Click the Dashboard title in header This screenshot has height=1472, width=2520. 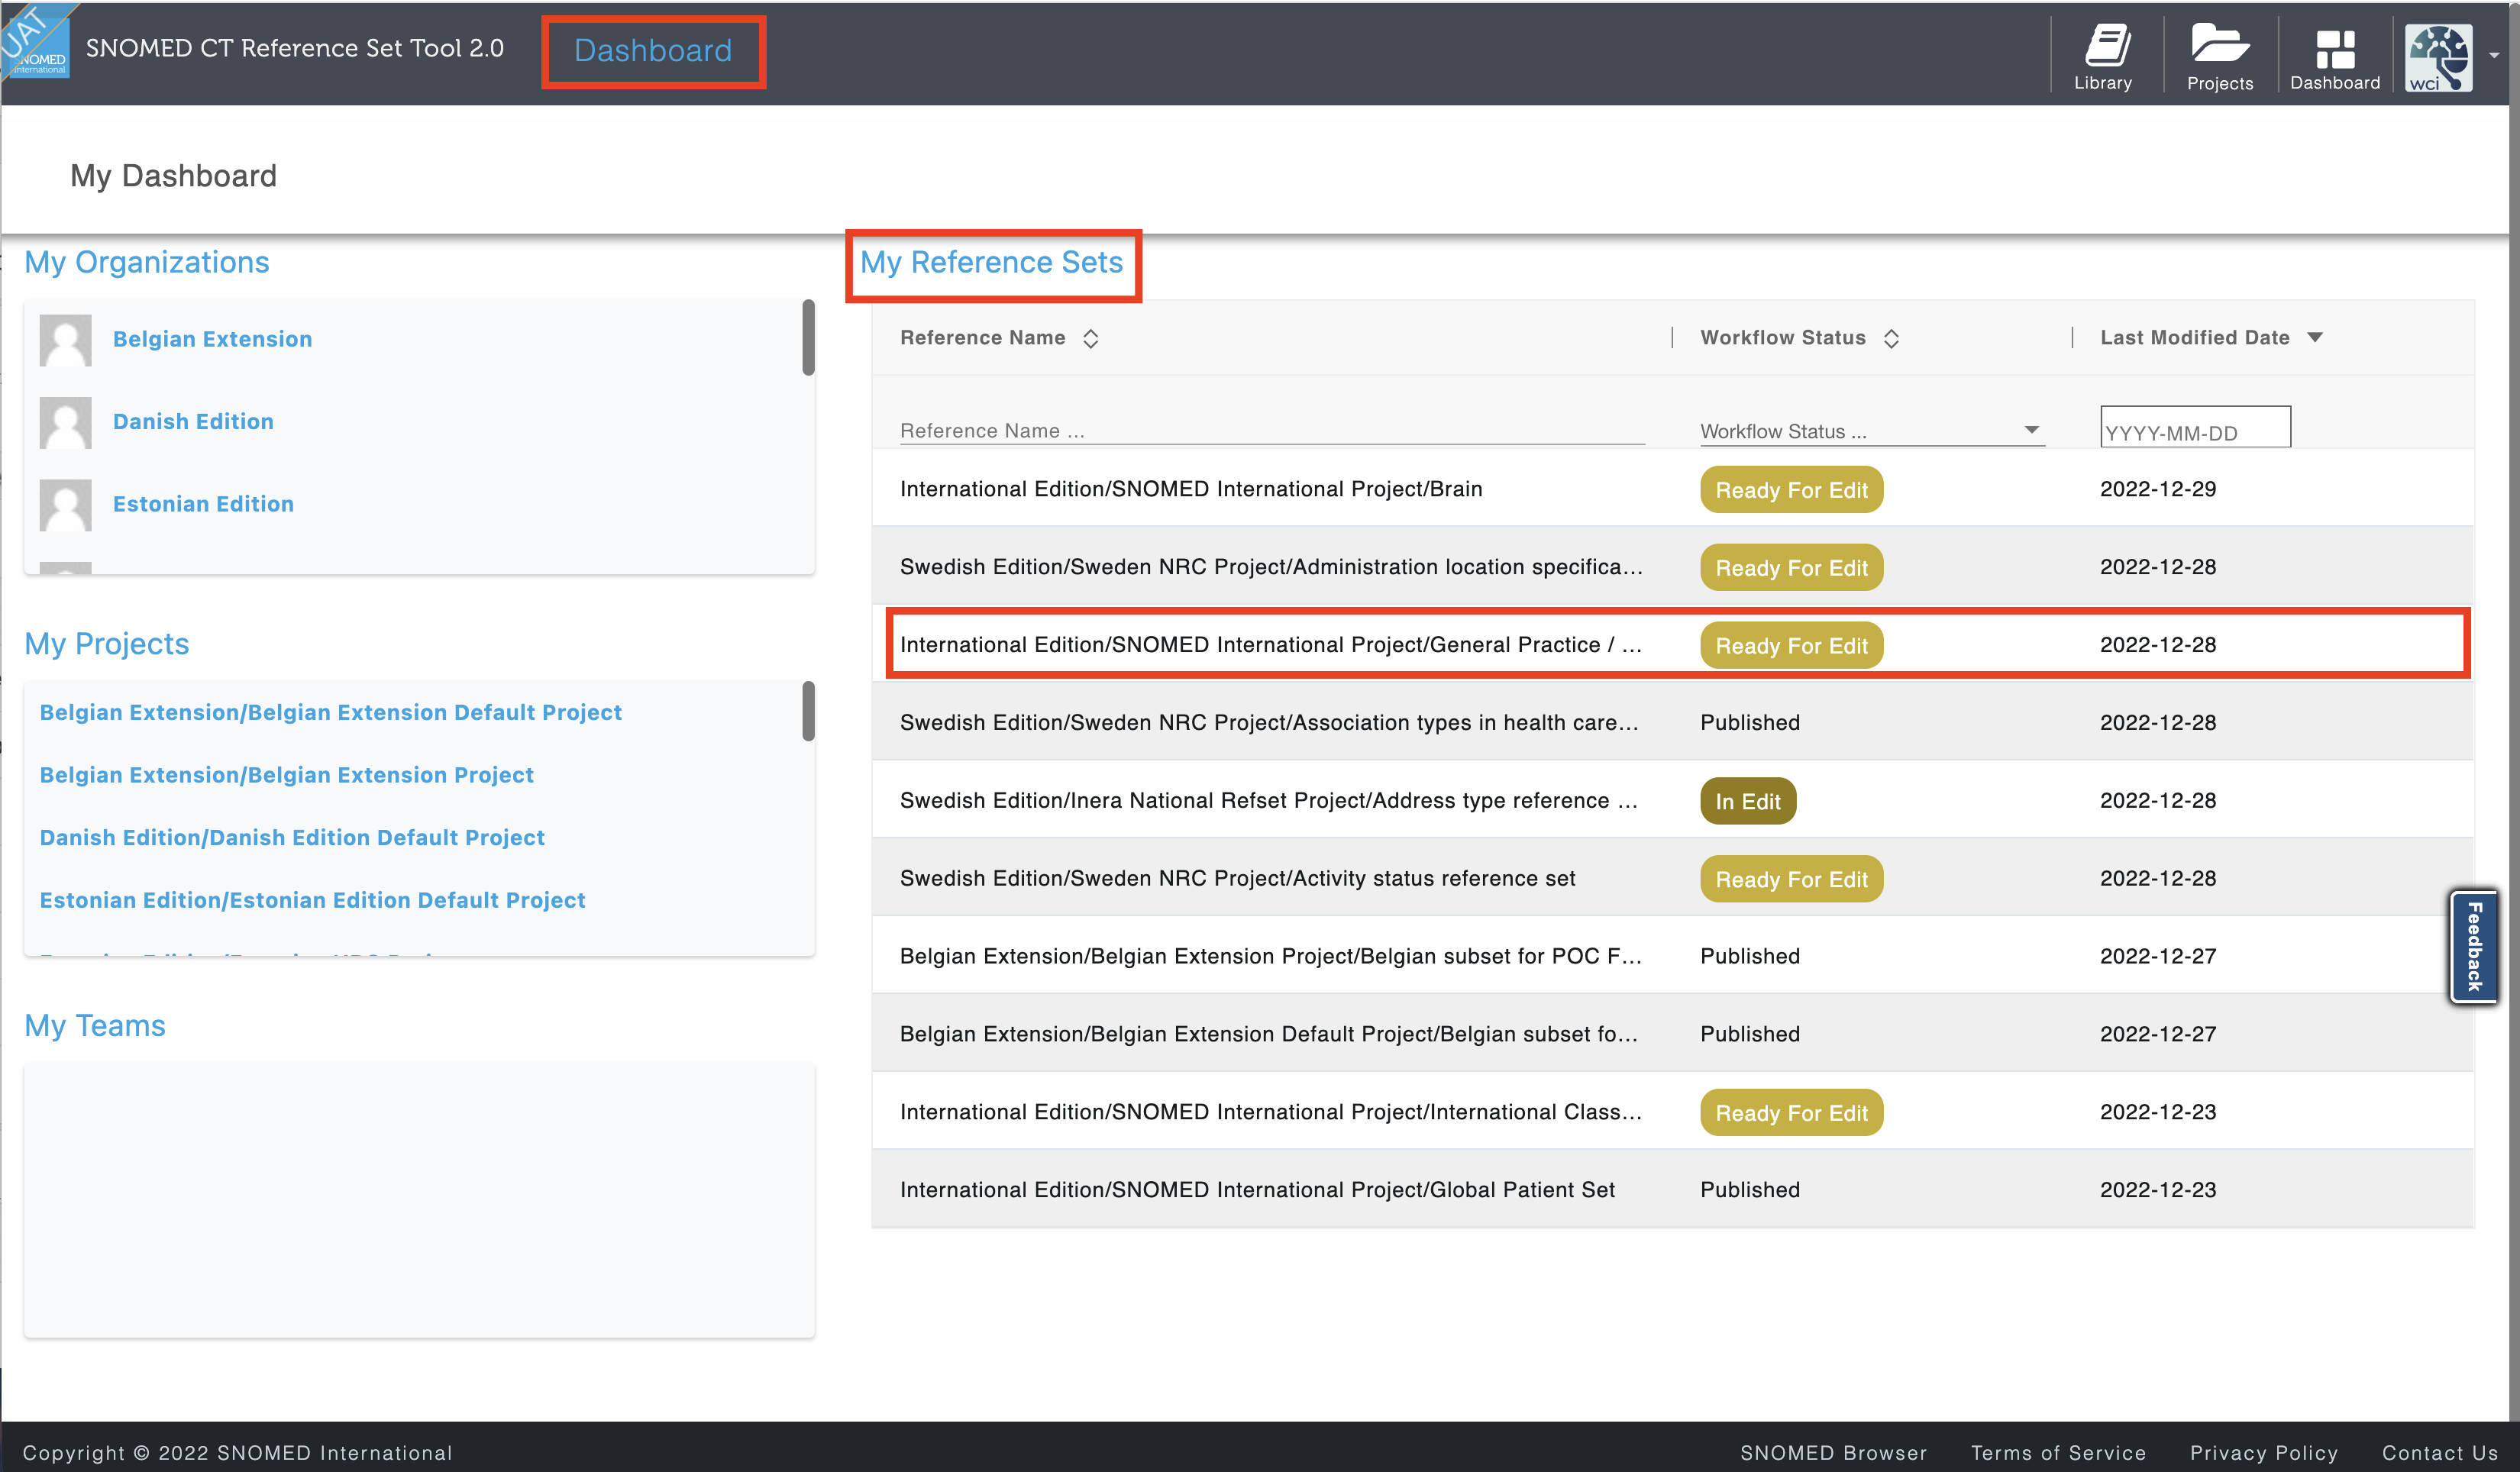(x=653, y=51)
